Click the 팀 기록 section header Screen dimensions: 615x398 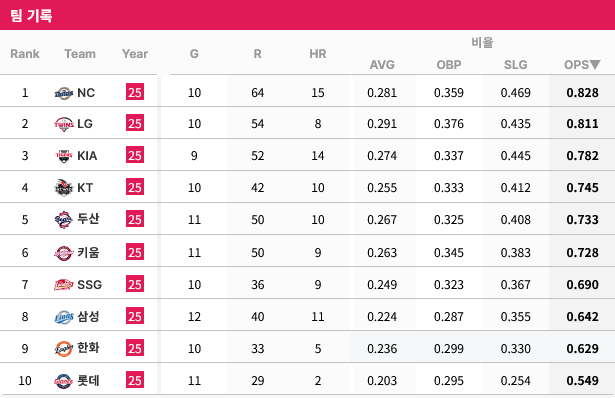point(31,16)
